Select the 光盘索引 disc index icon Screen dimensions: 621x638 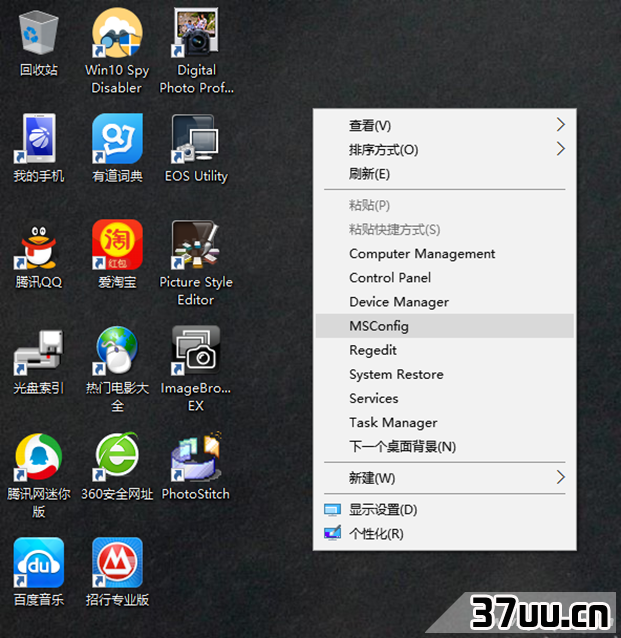[x=39, y=352]
